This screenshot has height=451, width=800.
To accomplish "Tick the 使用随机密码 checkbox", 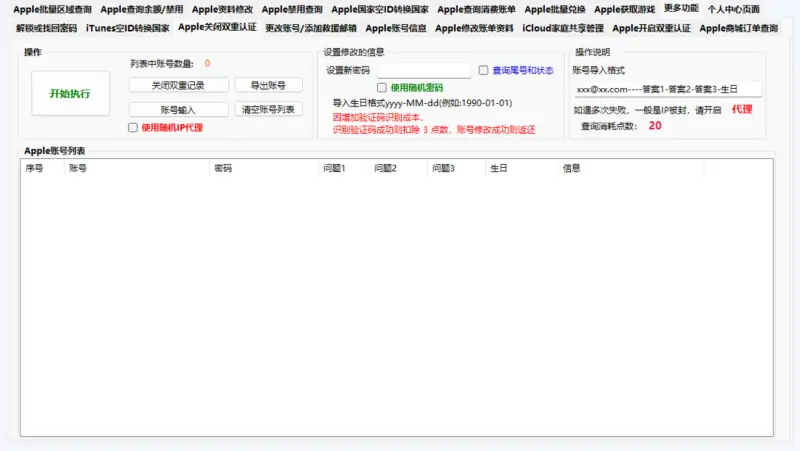I will tap(382, 88).
